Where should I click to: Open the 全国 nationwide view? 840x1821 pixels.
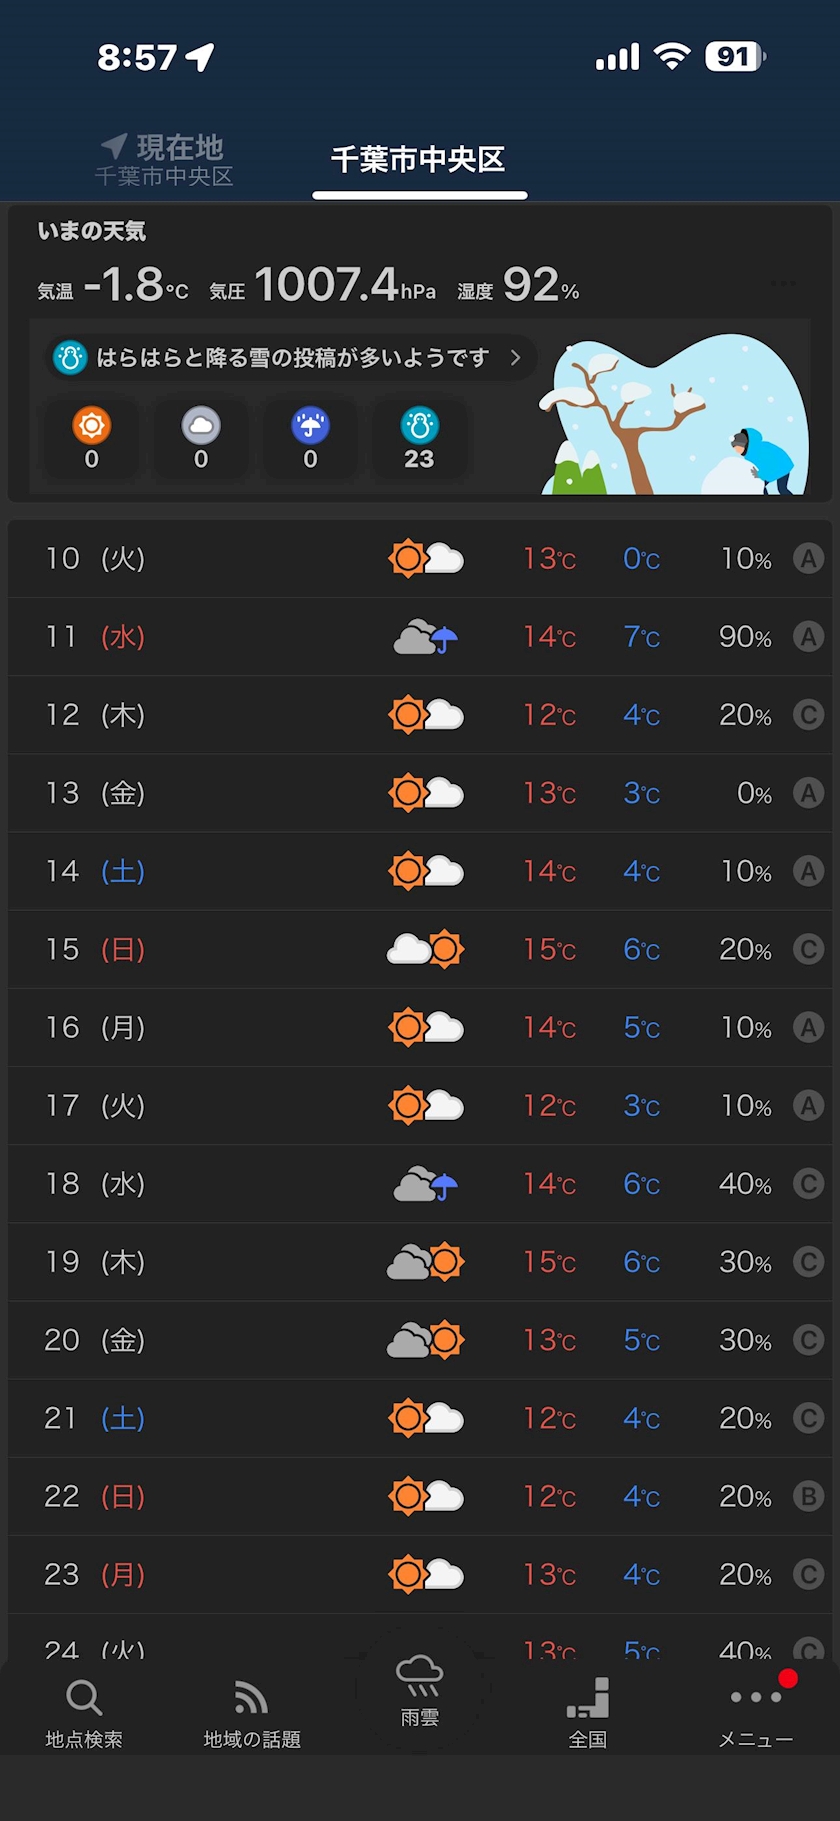click(x=588, y=1712)
